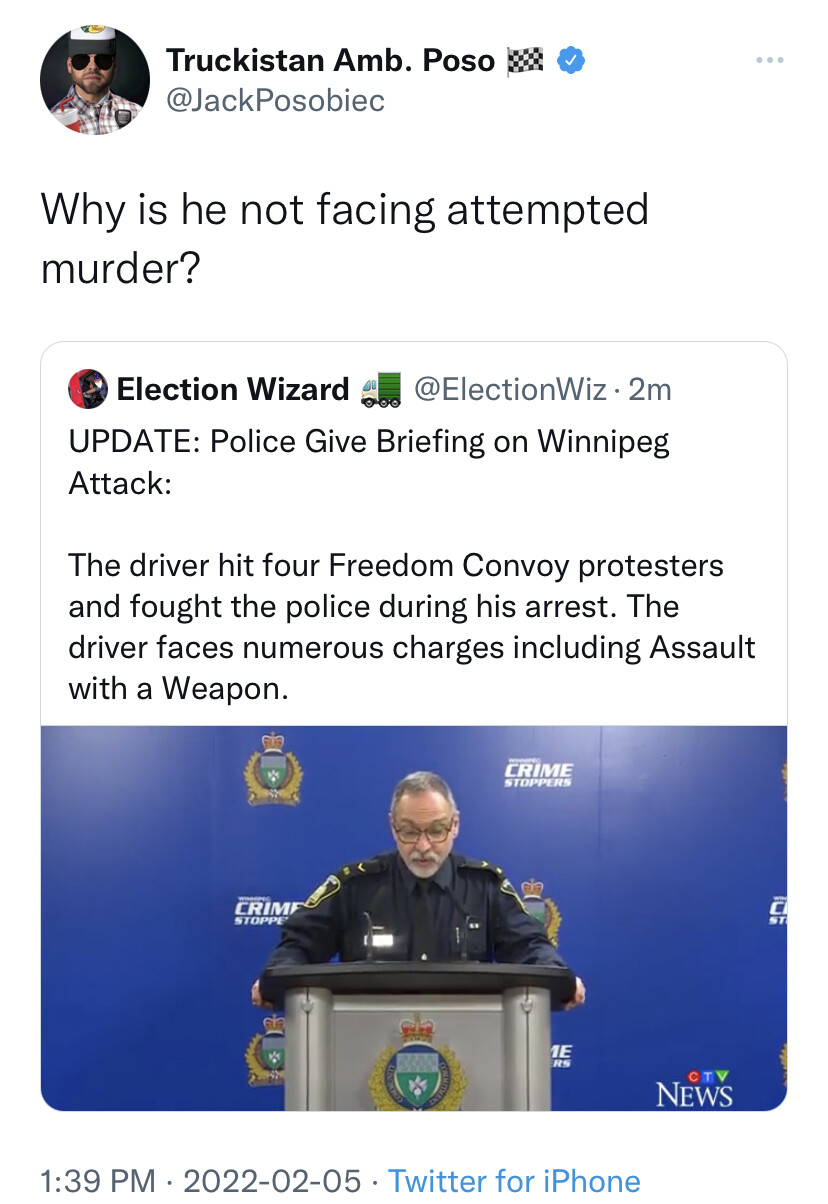This screenshot has width=828, height=1204.
Task: Click Jack Posobiec's profile avatar
Action: (x=95, y=80)
